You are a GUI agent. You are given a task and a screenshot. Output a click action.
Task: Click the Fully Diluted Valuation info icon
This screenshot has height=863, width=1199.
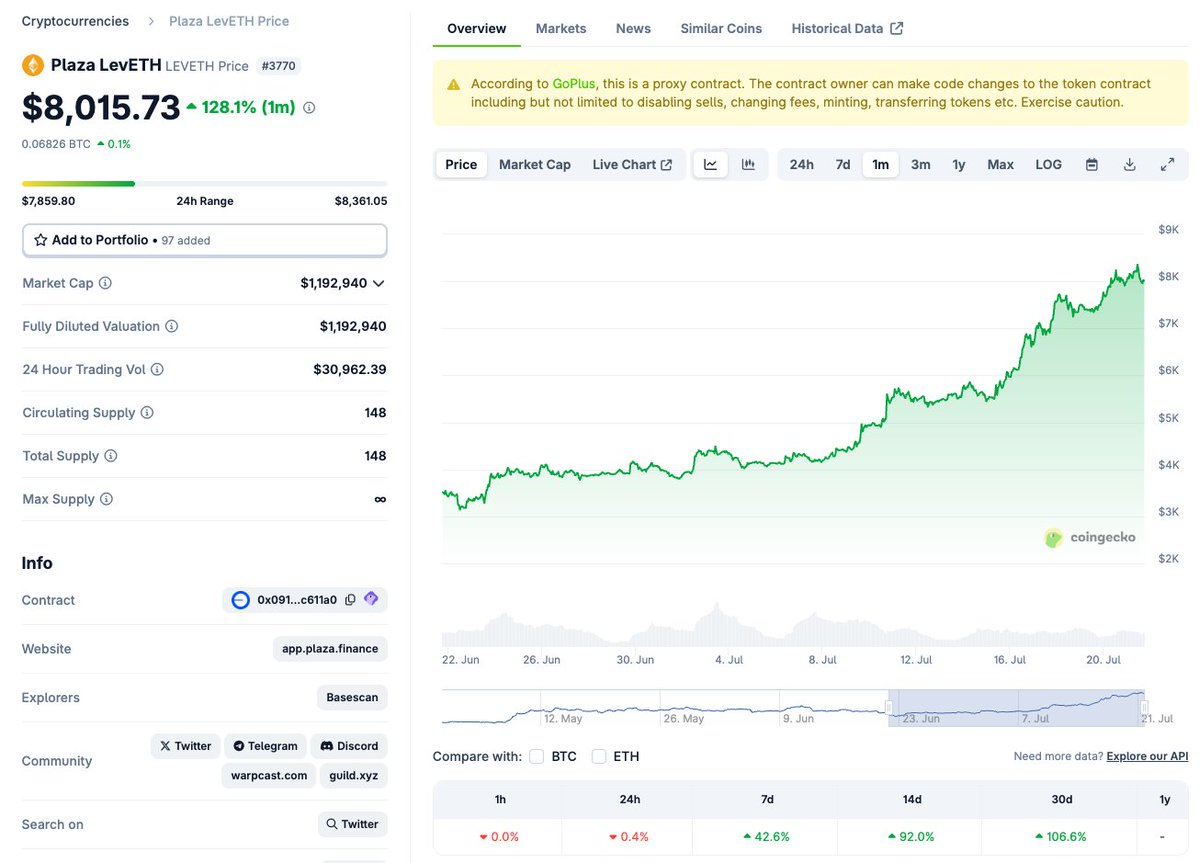point(172,326)
